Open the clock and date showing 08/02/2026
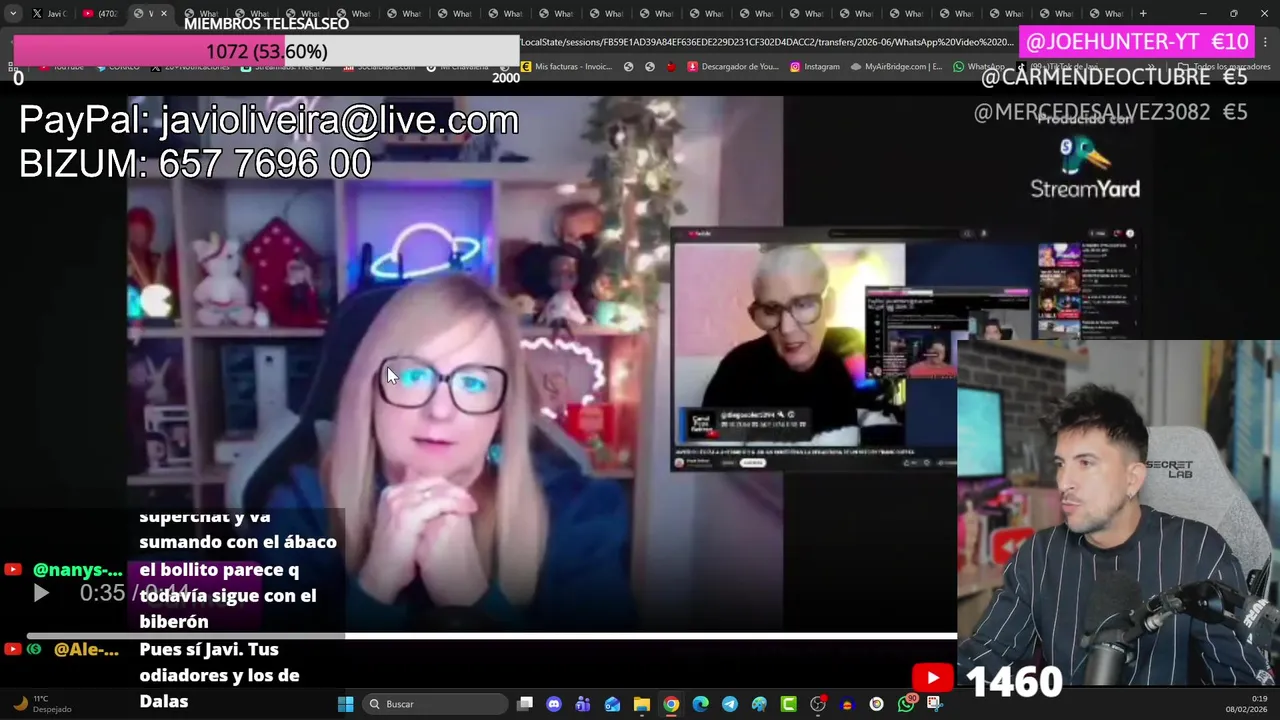The image size is (1280, 720). tap(1247, 704)
